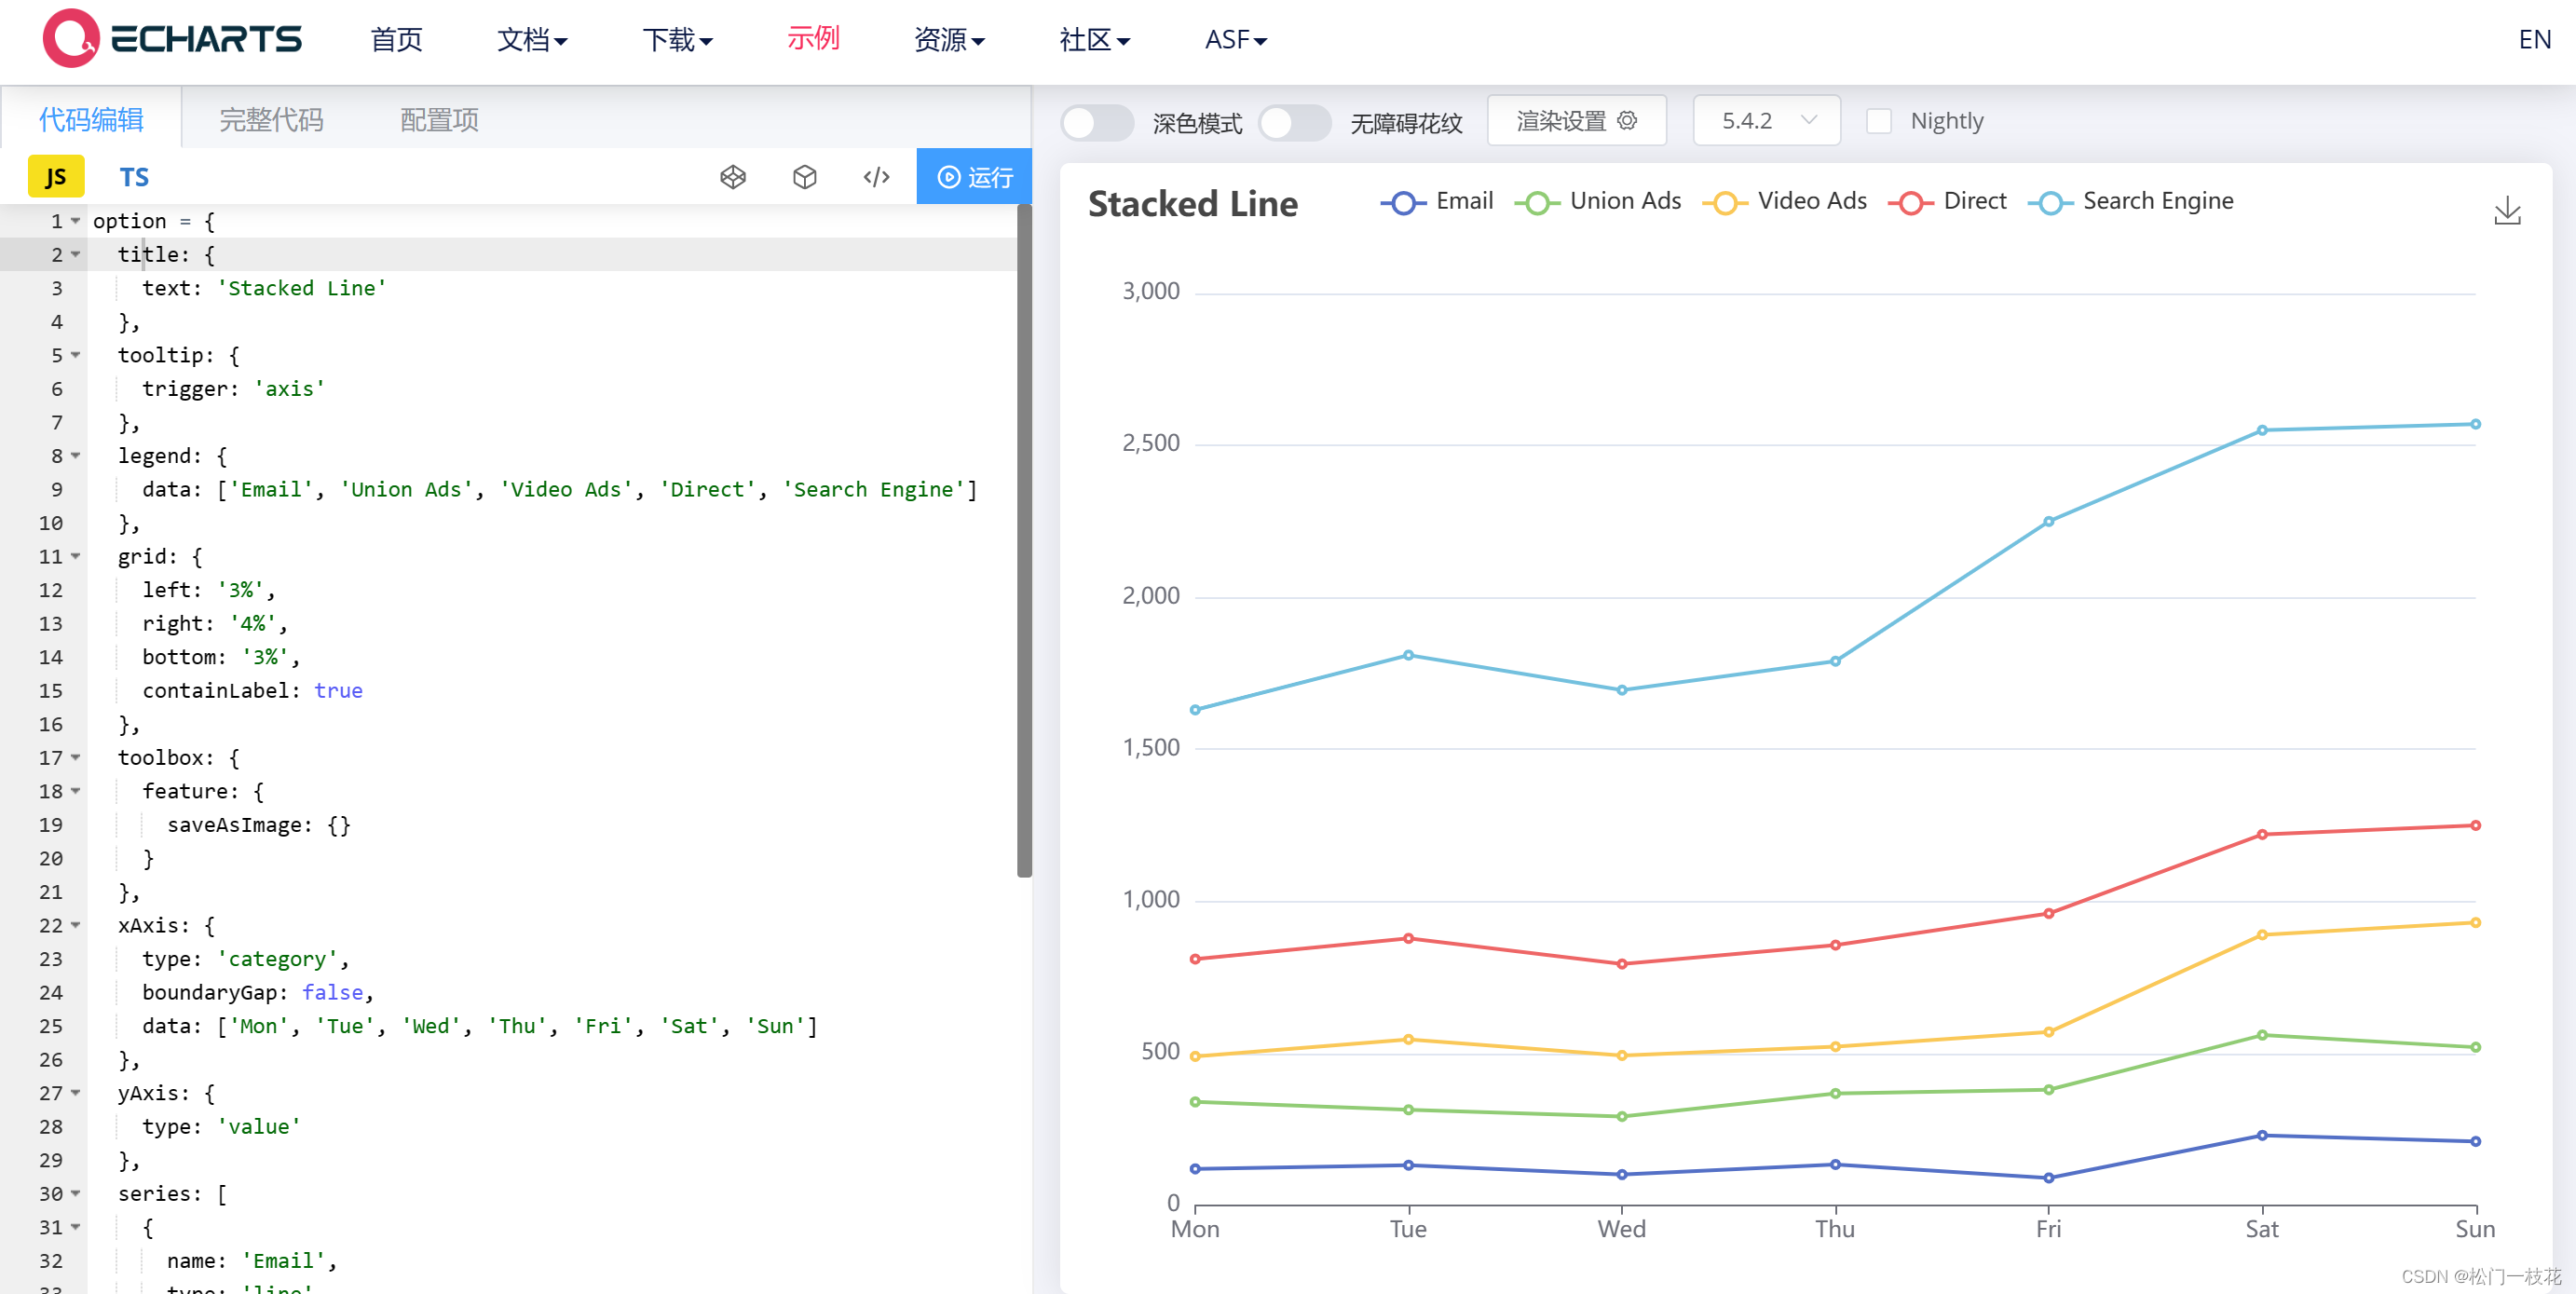
Task: Switch to the TS code tab
Action: 134,176
